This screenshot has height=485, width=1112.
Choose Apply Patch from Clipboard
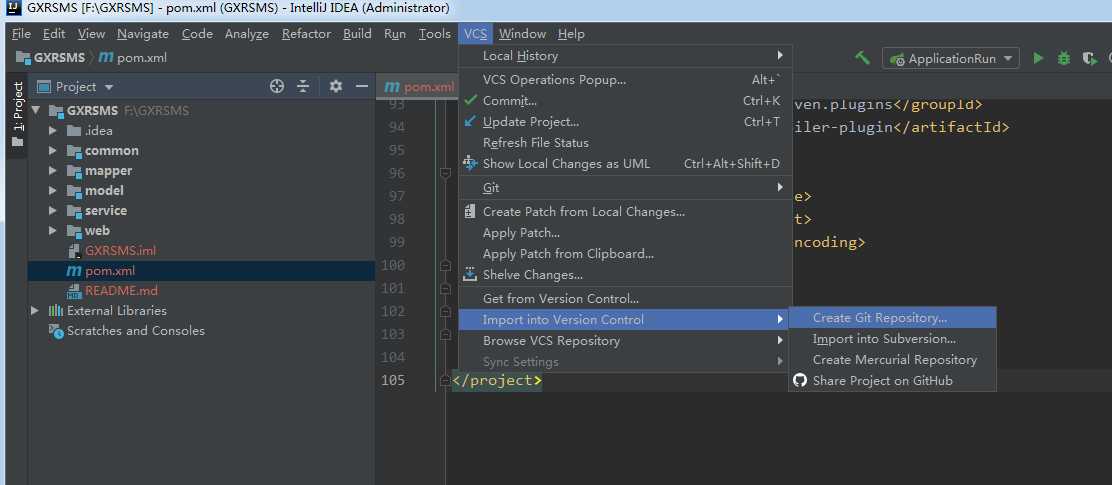[x=626, y=254]
